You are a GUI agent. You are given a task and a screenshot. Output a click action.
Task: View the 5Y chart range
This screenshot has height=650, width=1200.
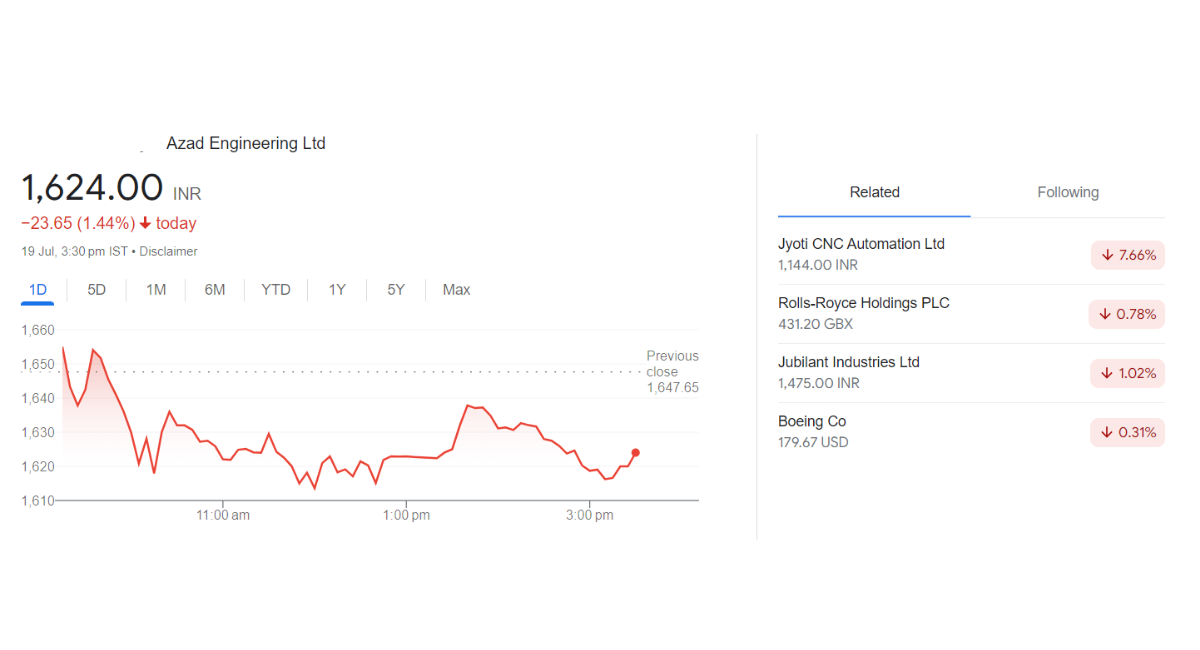coord(396,290)
